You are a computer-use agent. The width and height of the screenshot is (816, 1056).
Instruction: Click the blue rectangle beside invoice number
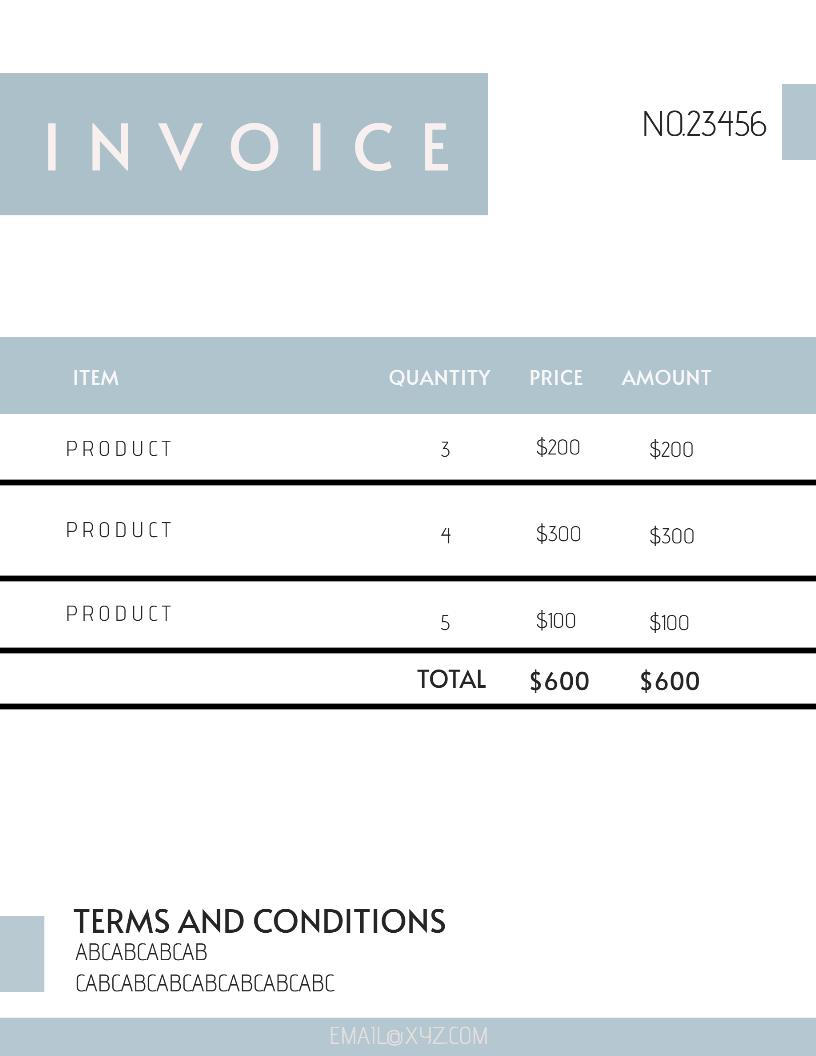tap(798, 122)
